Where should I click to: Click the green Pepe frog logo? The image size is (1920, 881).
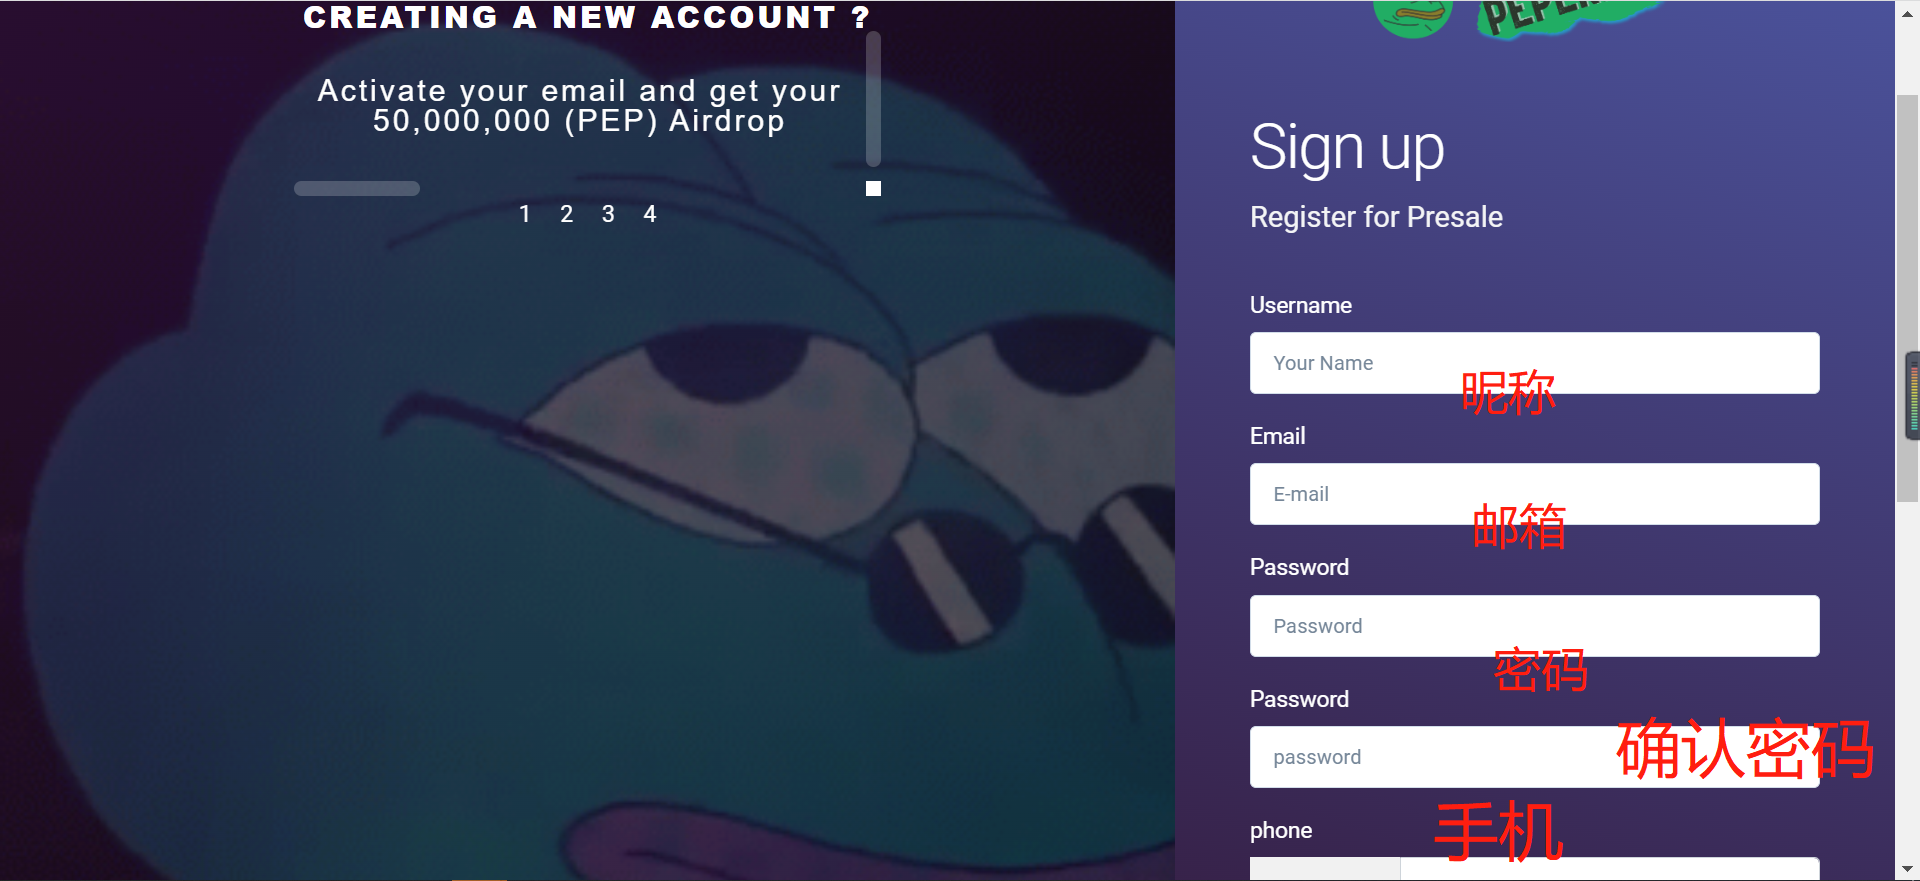click(x=1412, y=18)
